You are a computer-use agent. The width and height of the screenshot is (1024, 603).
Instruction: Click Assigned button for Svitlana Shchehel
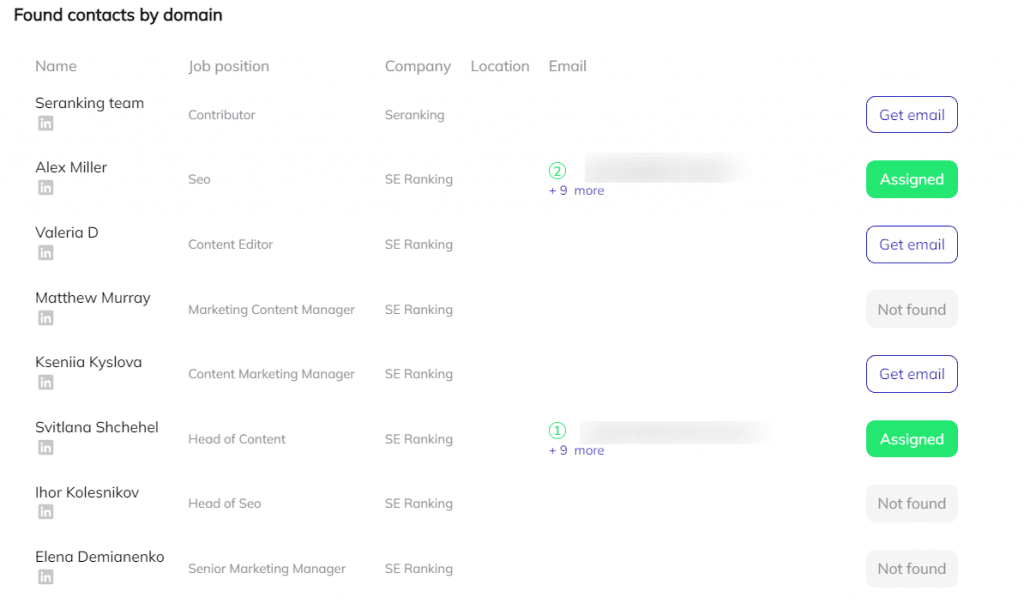point(912,439)
